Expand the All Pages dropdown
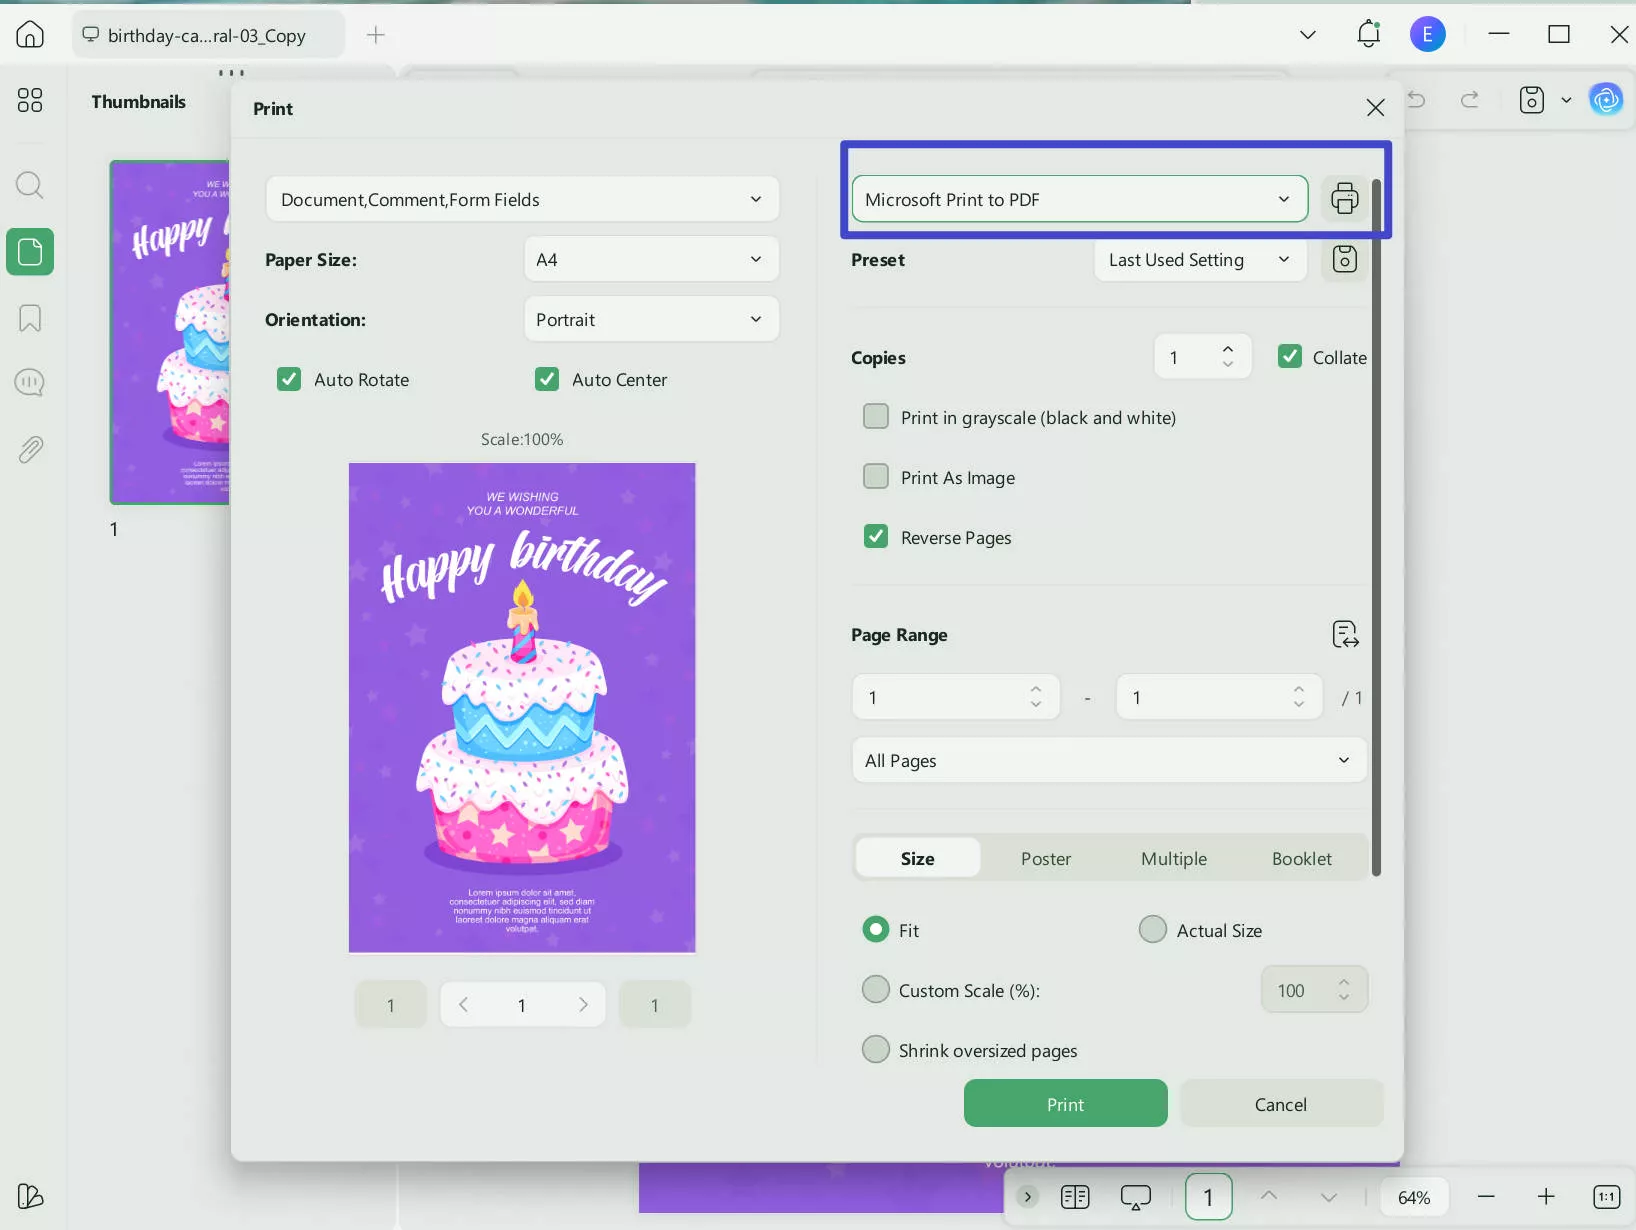 tap(1108, 761)
